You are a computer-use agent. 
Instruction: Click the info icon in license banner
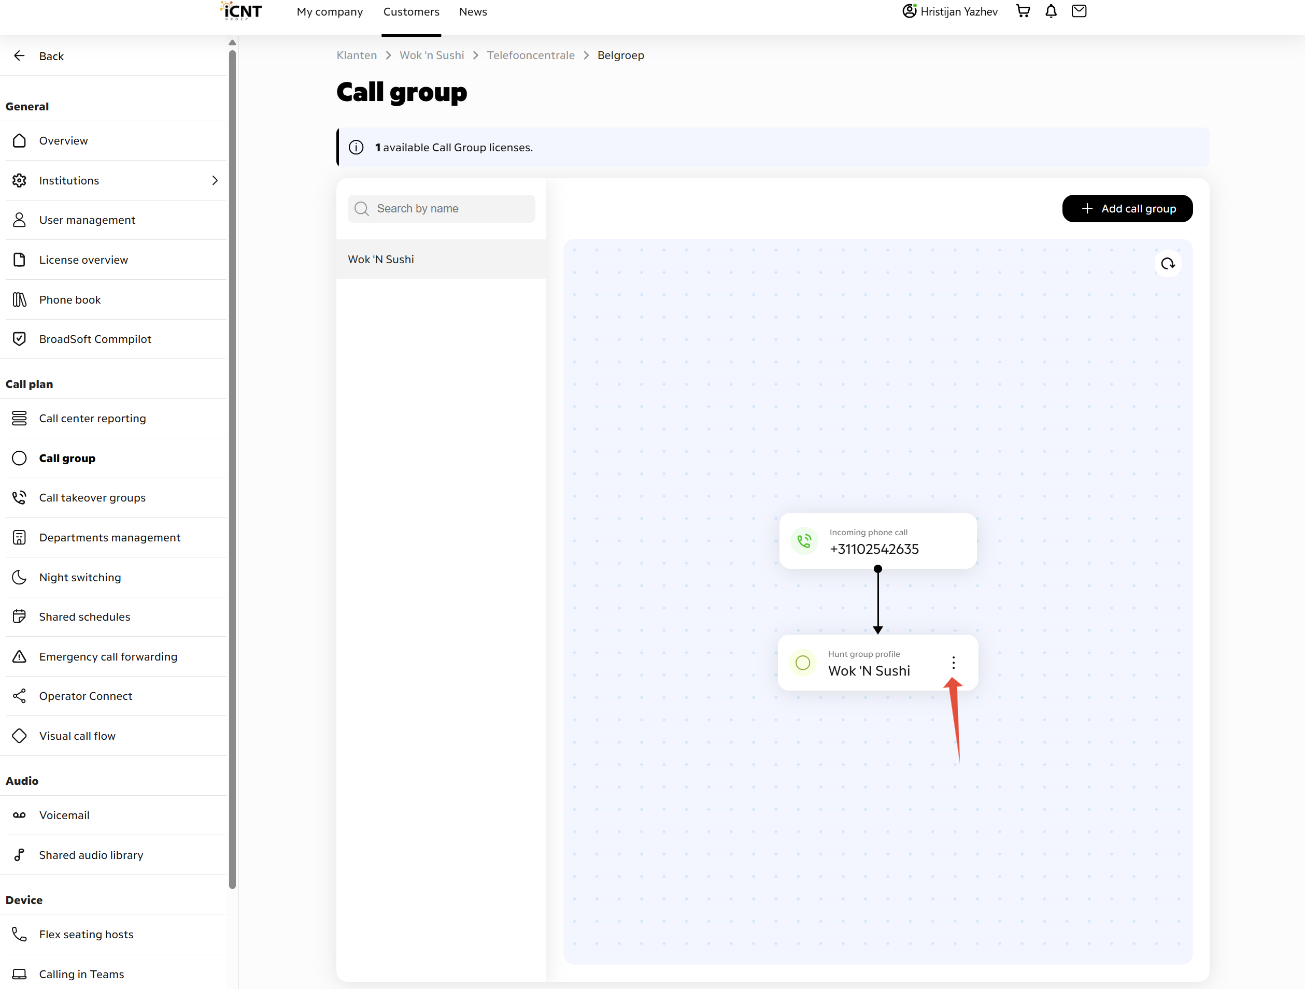[356, 147]
